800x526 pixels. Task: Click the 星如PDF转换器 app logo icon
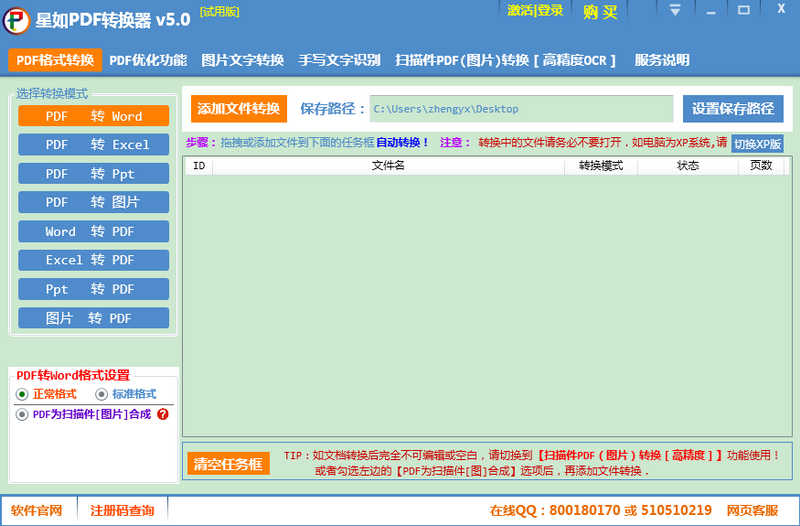pos(16,20)
